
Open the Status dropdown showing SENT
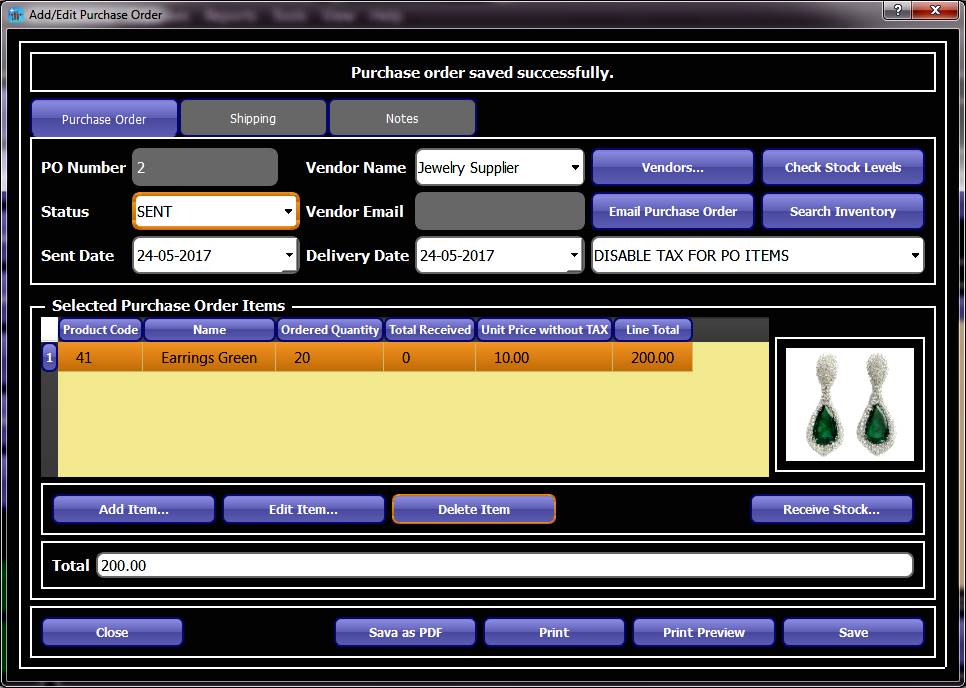[x=290, y=211]
